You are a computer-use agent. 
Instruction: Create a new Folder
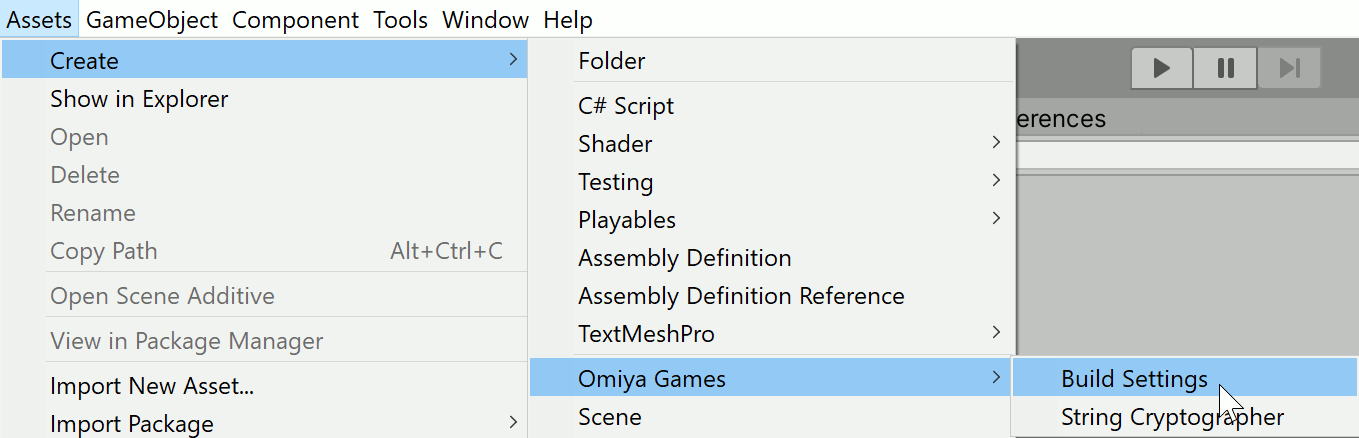611,61
